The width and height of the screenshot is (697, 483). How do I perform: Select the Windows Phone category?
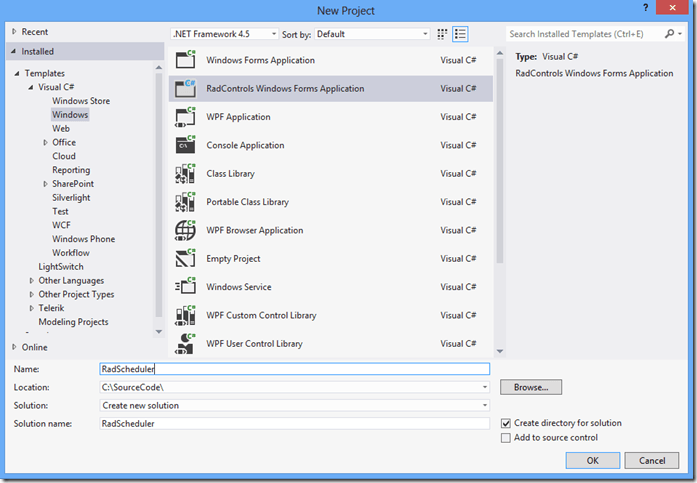pos(84,239)
